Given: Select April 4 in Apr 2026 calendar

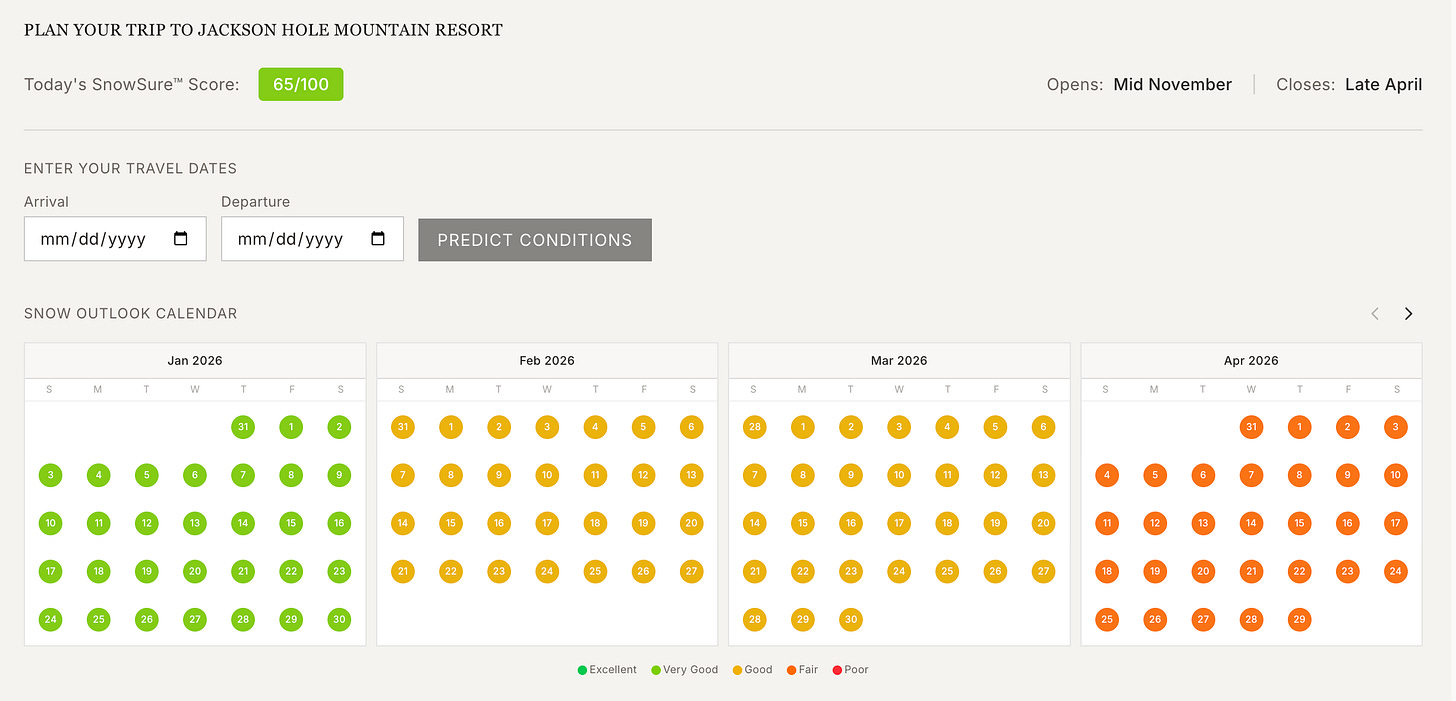Looking at the screenshot, I should [x=1106, y=475].
